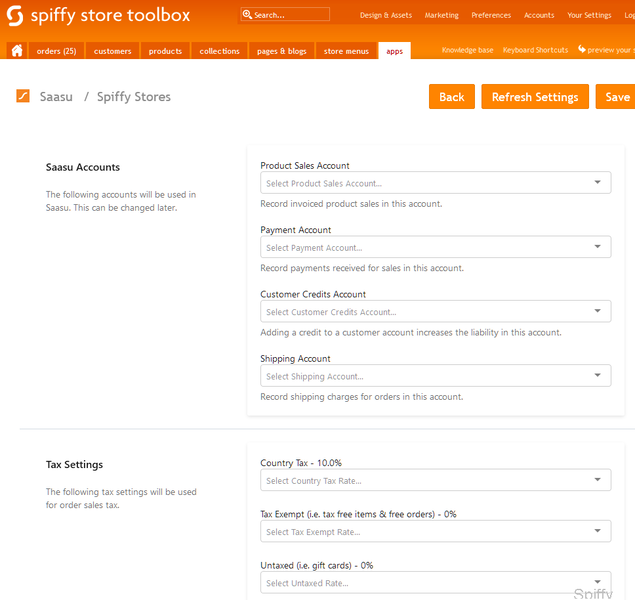Click the Save button
Screen dimensions: 635x600
(x=617, y=97)
